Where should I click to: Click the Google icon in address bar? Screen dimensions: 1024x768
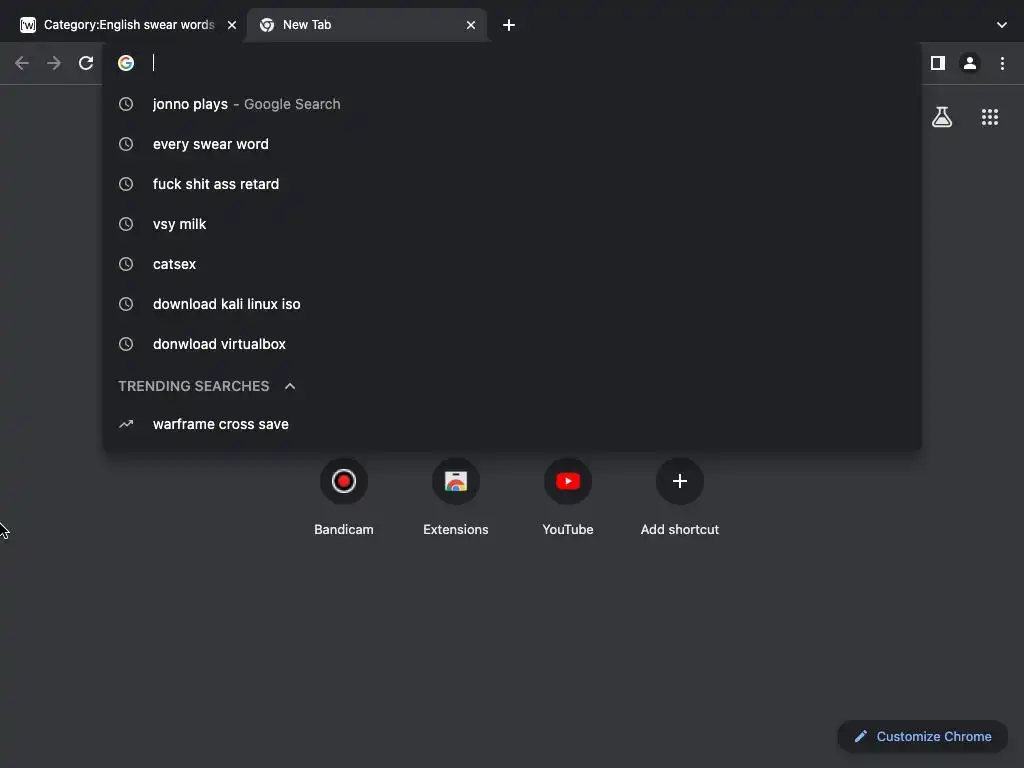click(126, 63)
